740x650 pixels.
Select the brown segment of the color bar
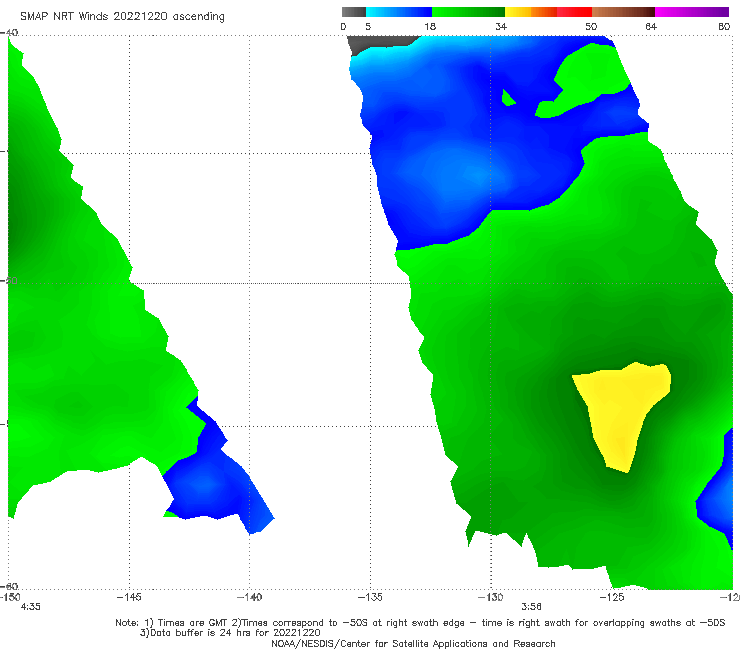623,12
